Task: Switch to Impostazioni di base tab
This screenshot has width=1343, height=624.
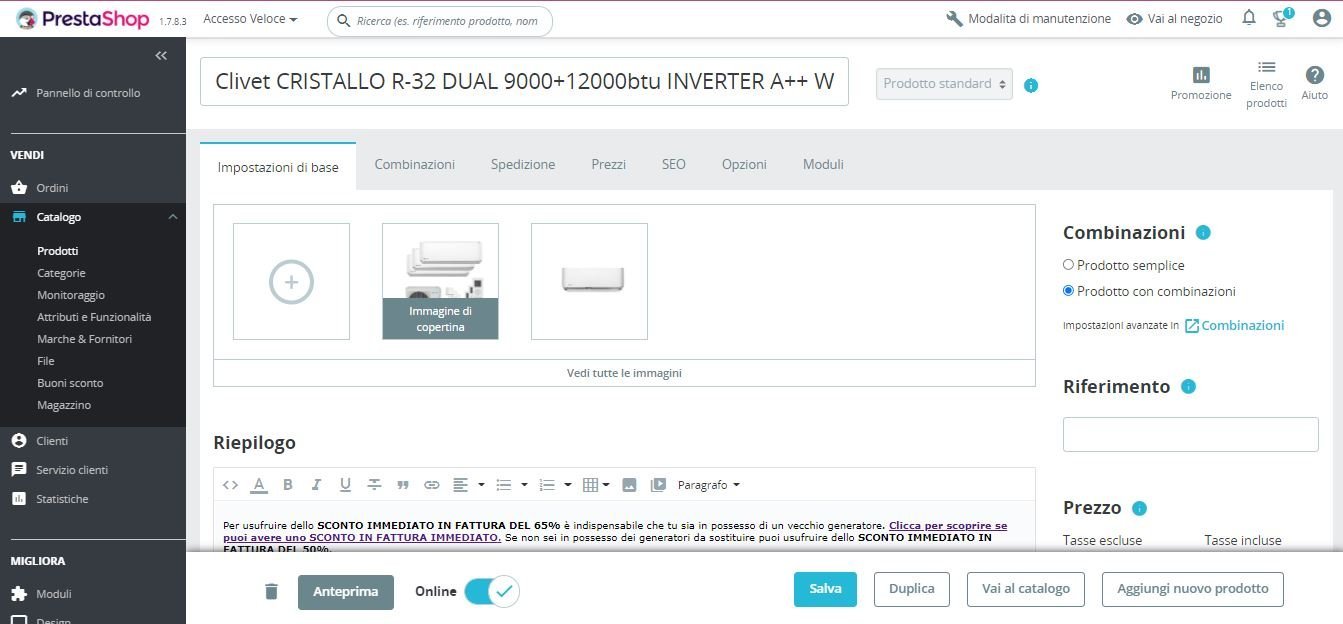Action: (x=278, y=166)
